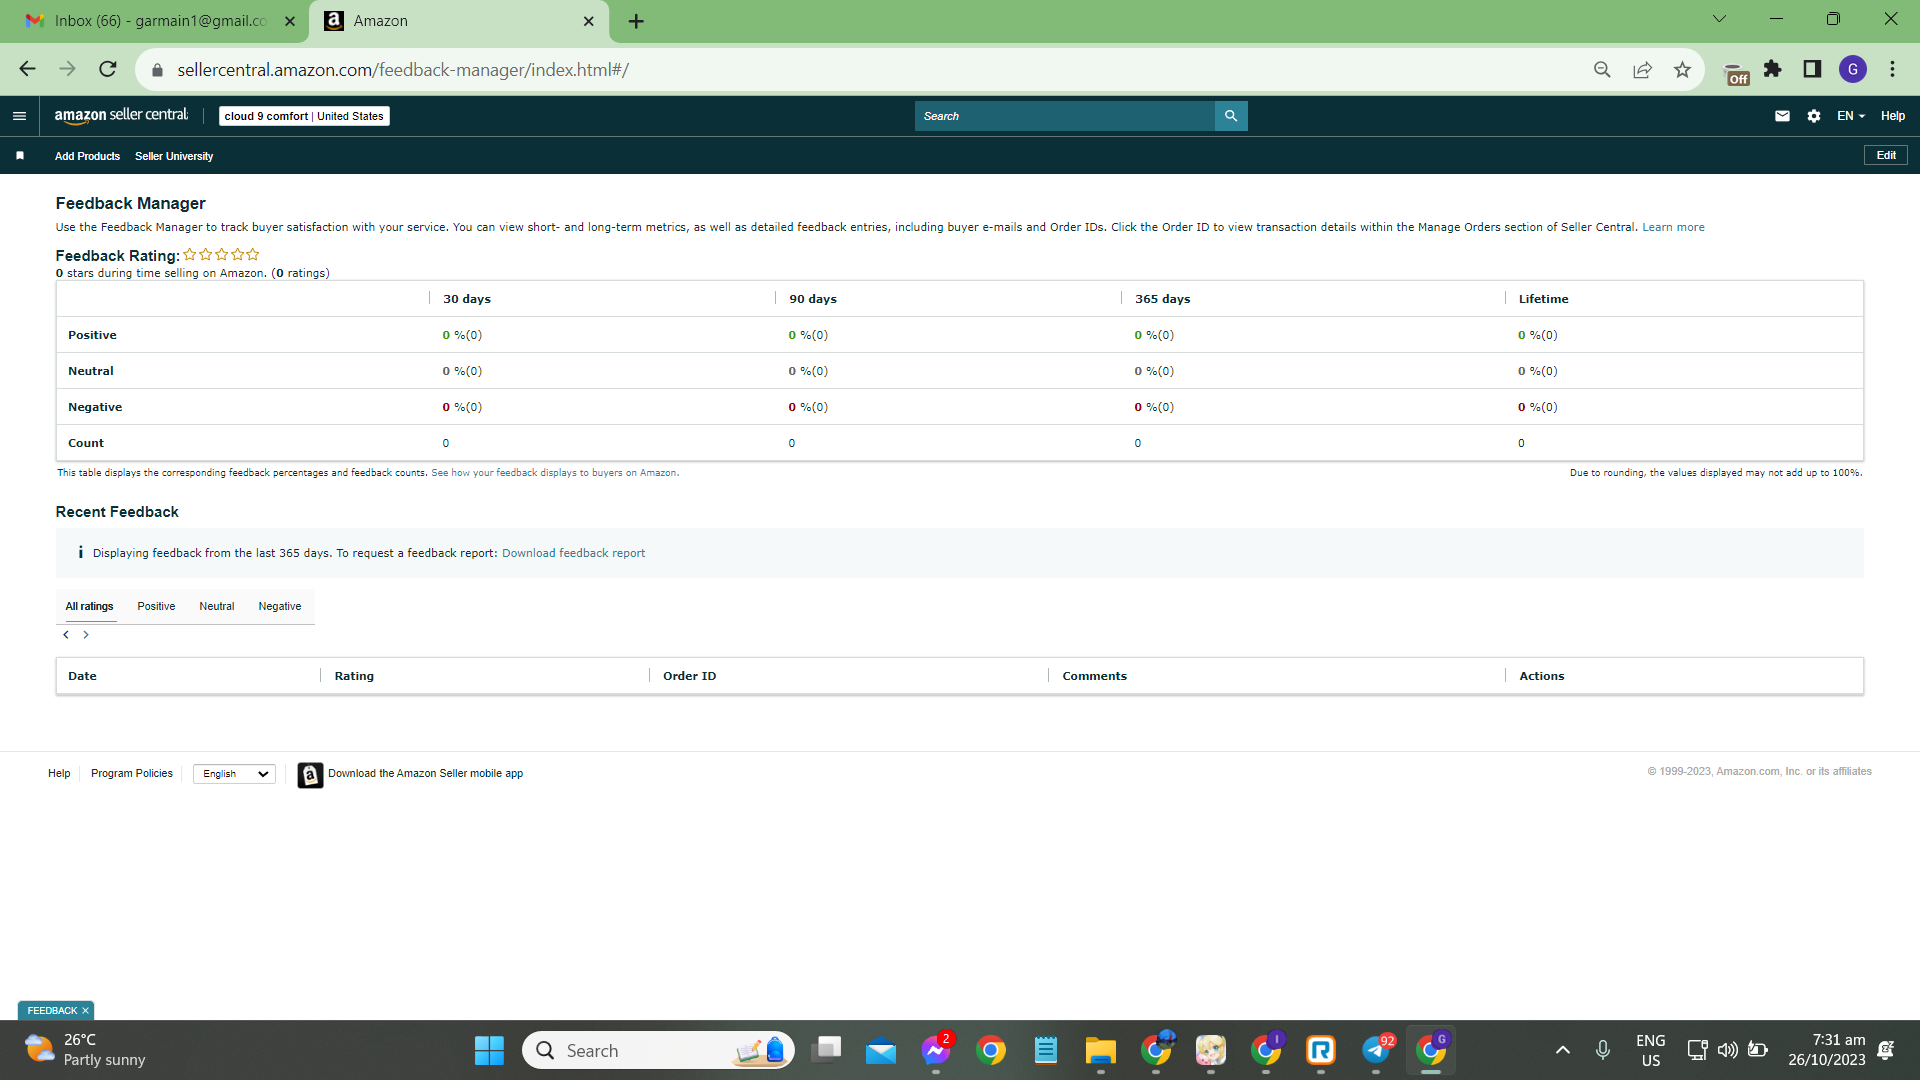Open See how your feedback displays link

[x=554, y=473]
